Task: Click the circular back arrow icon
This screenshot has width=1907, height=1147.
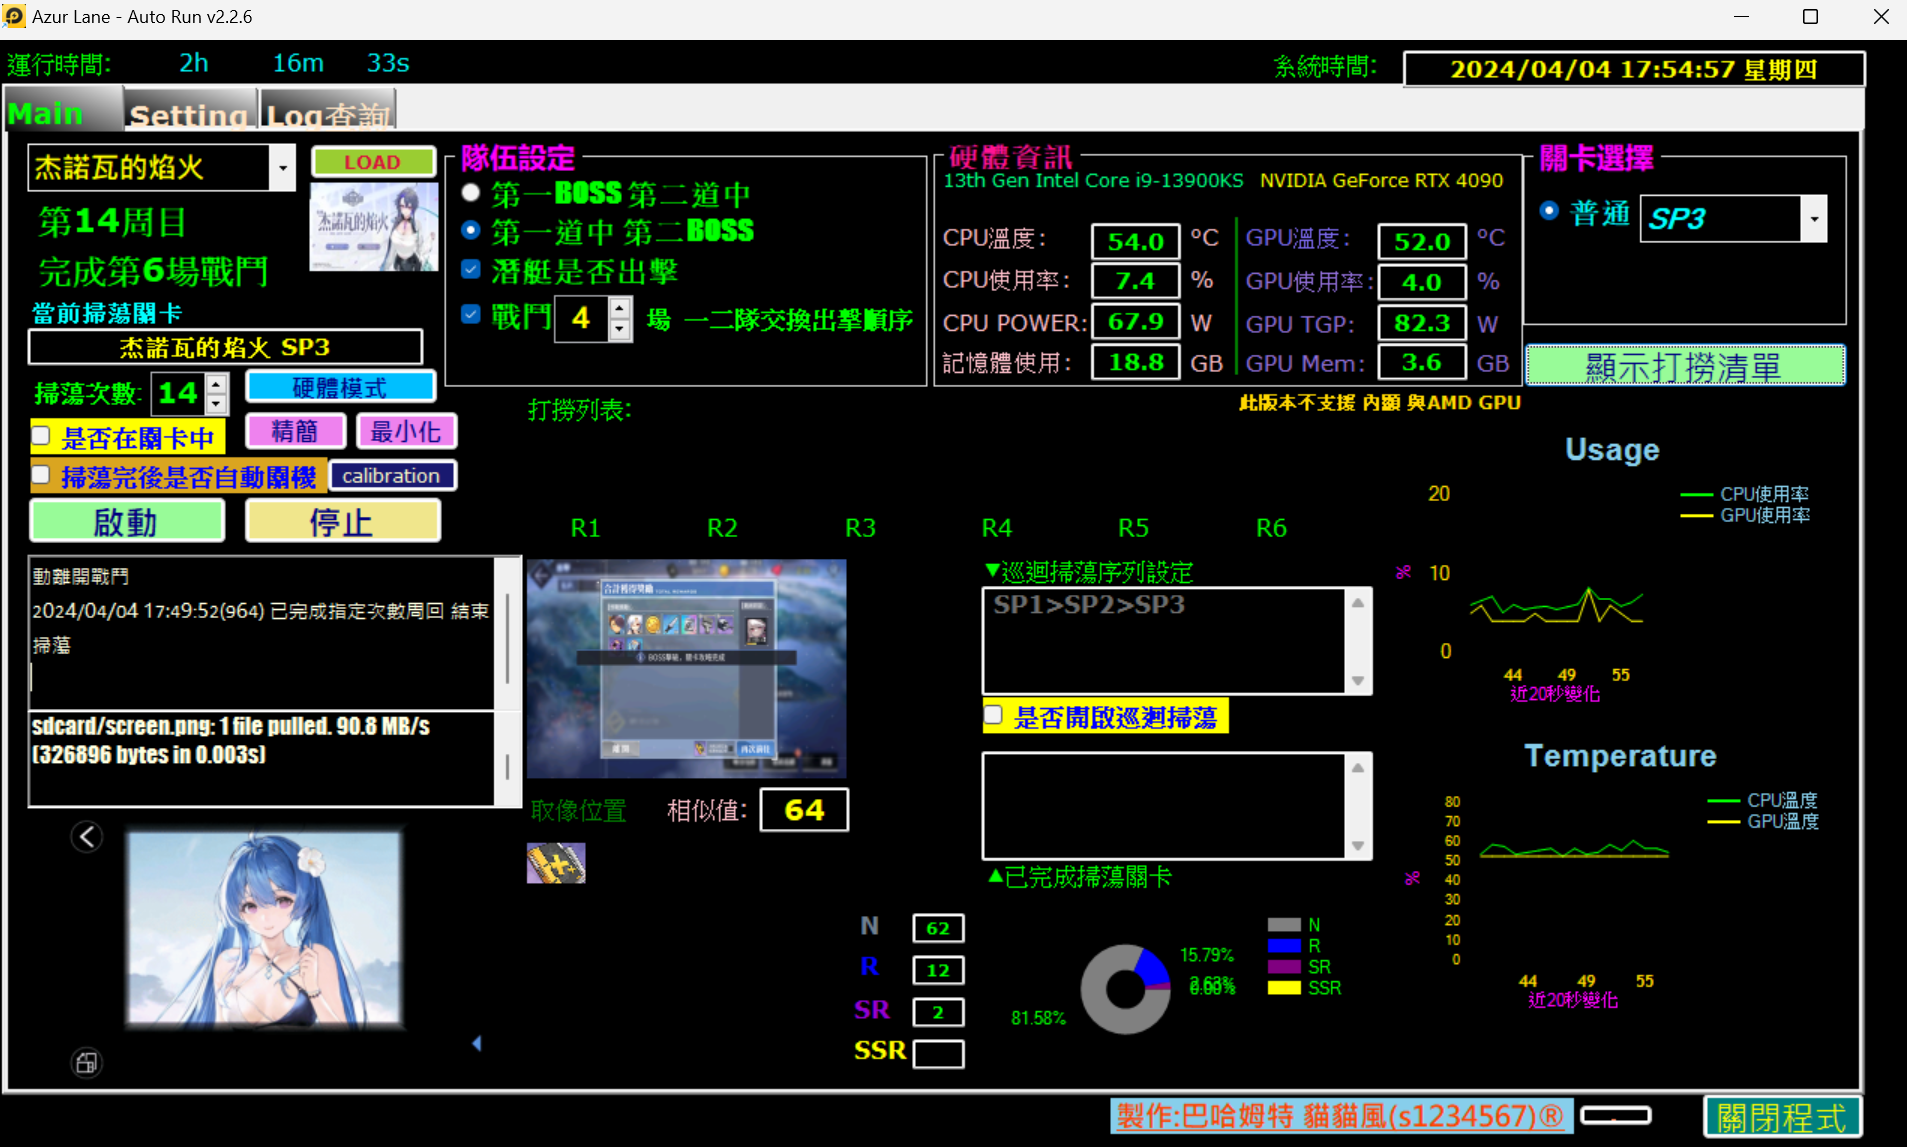Action: [x=87, y=836]
